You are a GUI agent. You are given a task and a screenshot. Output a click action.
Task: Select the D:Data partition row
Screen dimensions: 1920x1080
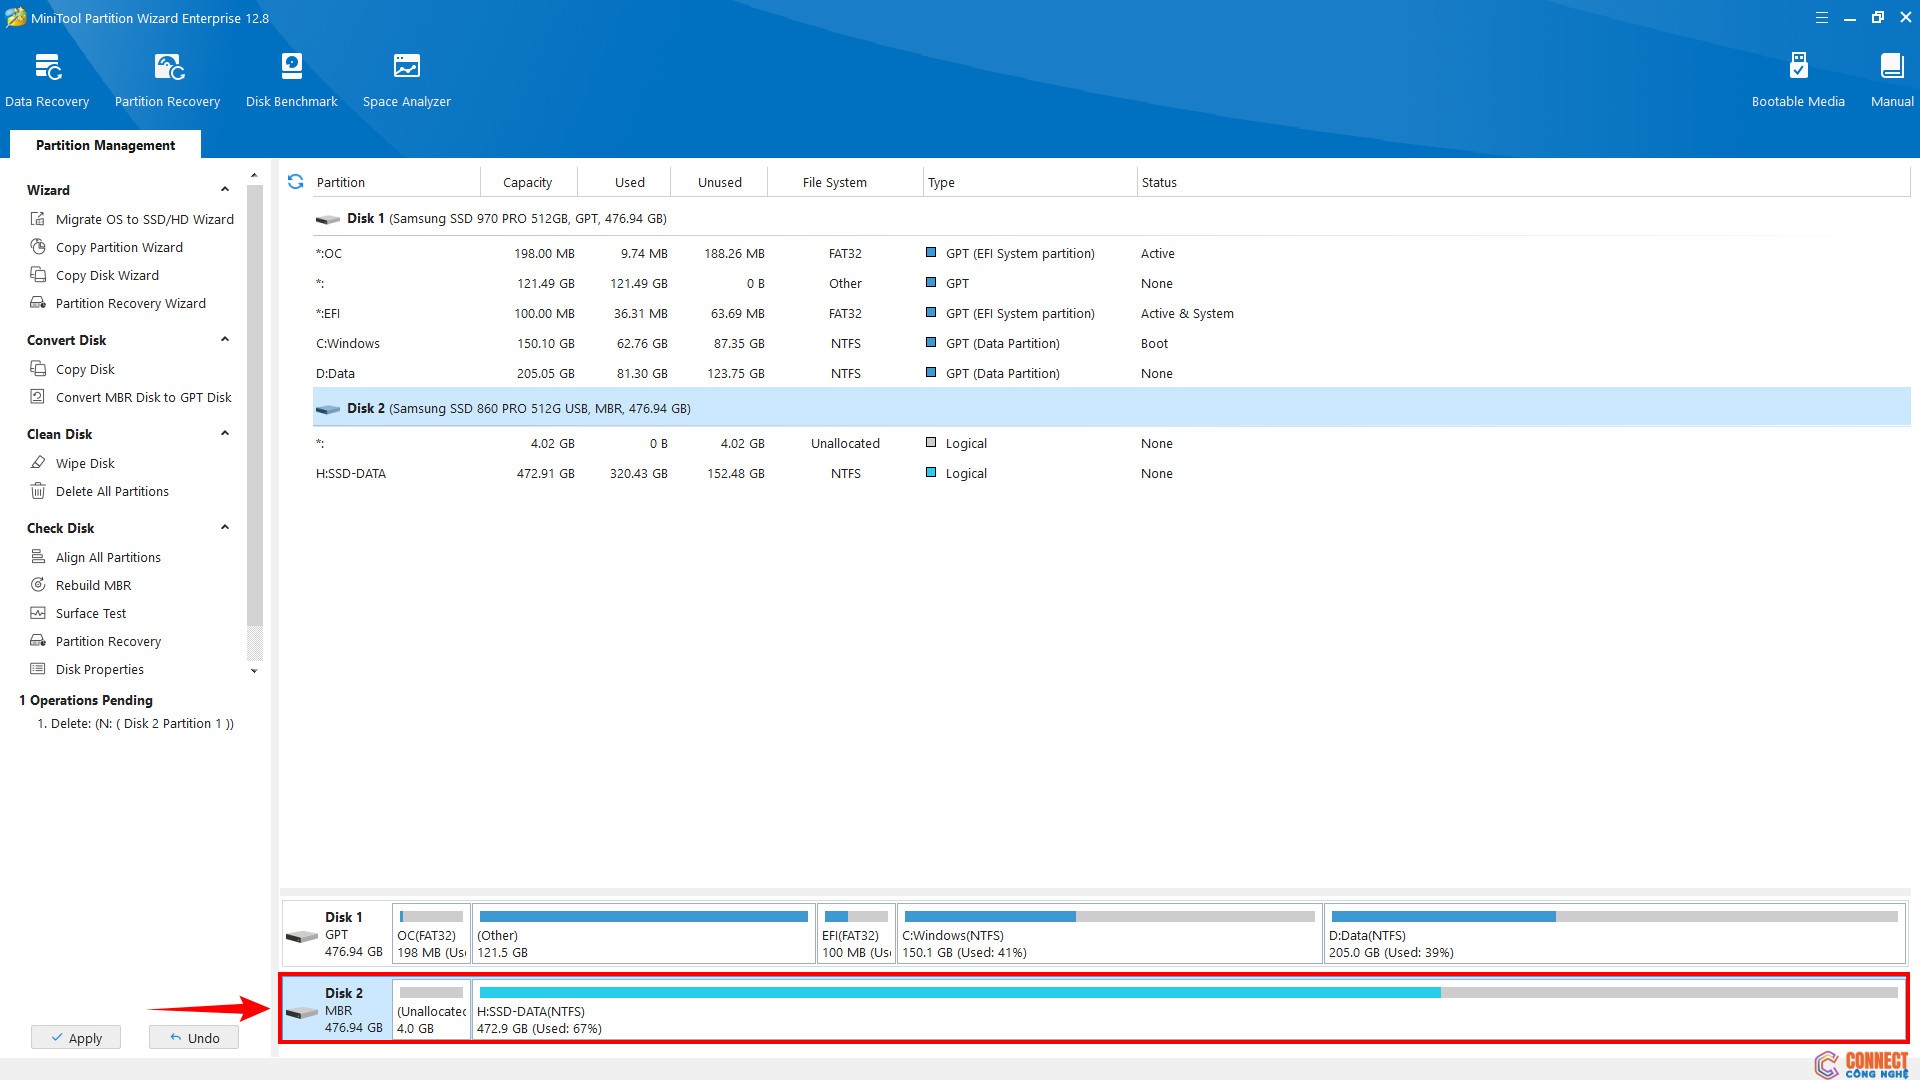pos(1111,373)
